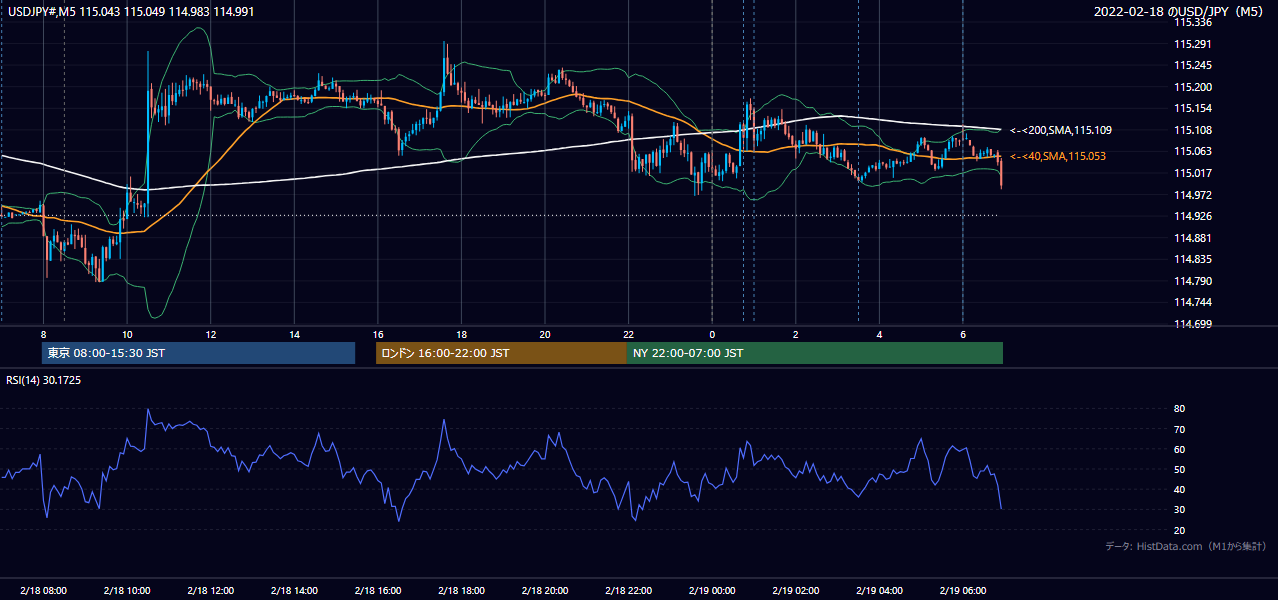This screenshot has height=600, width=1278.
Task: Click the RSI scale value 40
Action: tap(1180, 489)
